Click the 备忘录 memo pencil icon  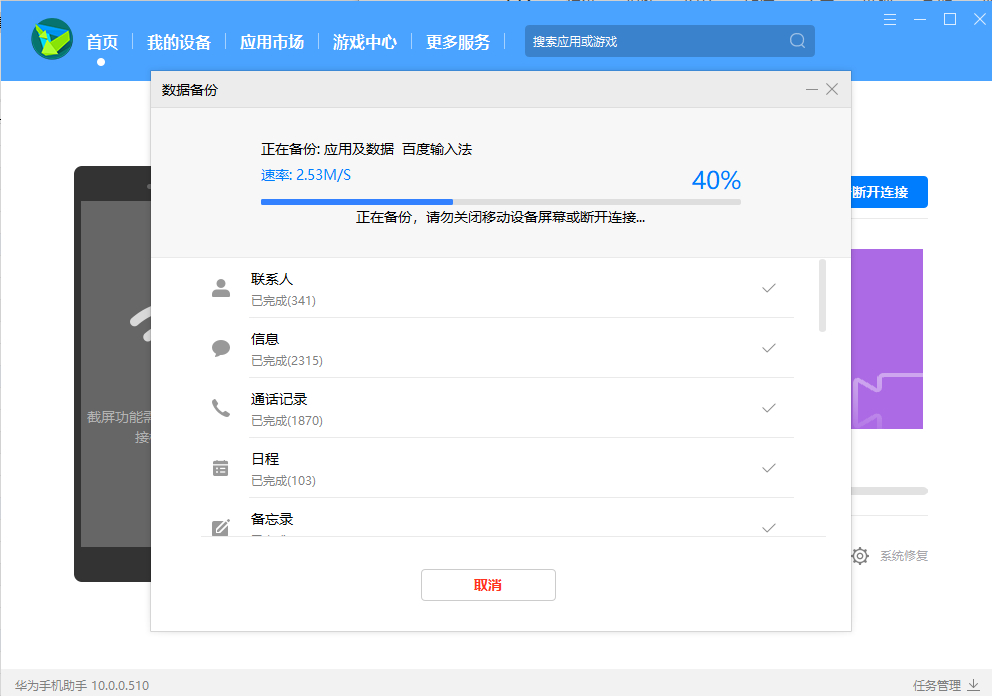coord(221,526)
